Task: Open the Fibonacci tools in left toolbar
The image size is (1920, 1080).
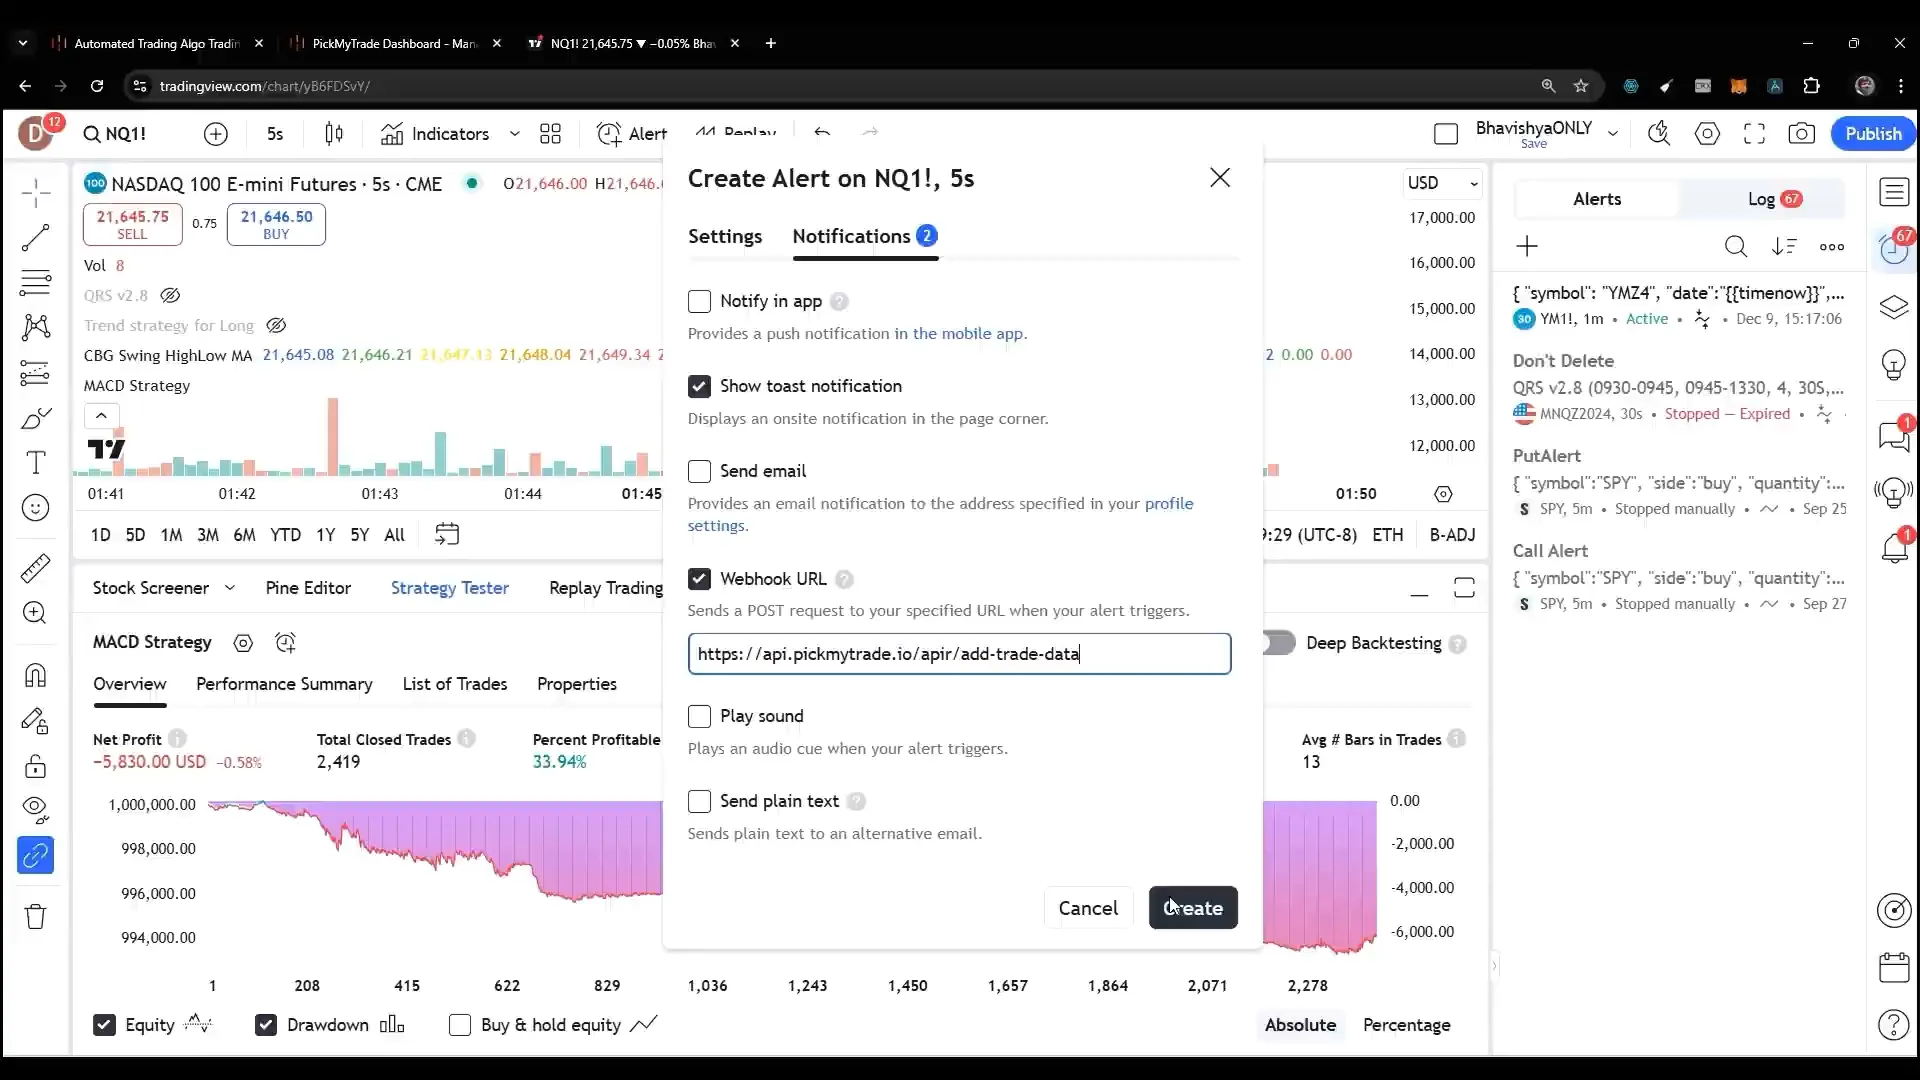Action: [x=36, y=283]
